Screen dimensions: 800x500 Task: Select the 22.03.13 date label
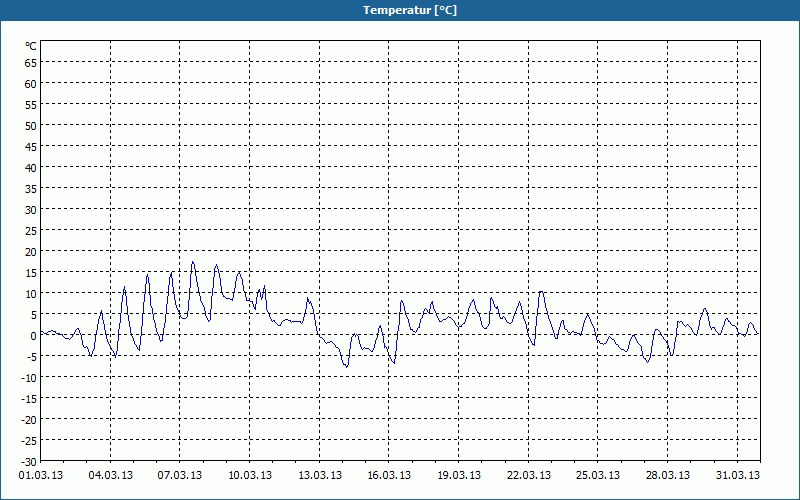click(529, 476)
